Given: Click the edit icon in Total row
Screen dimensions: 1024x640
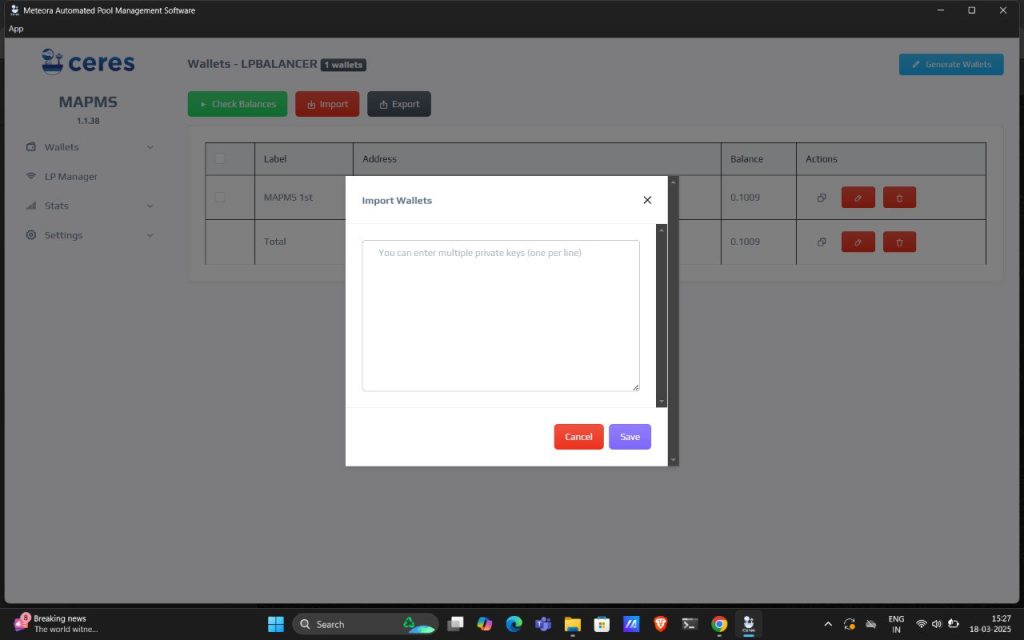Looking at the screenshot, I should click(858, 242).
